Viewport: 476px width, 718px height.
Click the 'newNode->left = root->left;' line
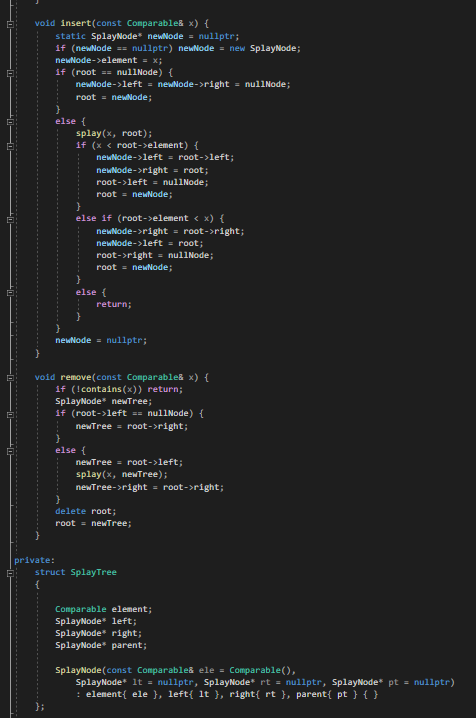coord(165,158)
